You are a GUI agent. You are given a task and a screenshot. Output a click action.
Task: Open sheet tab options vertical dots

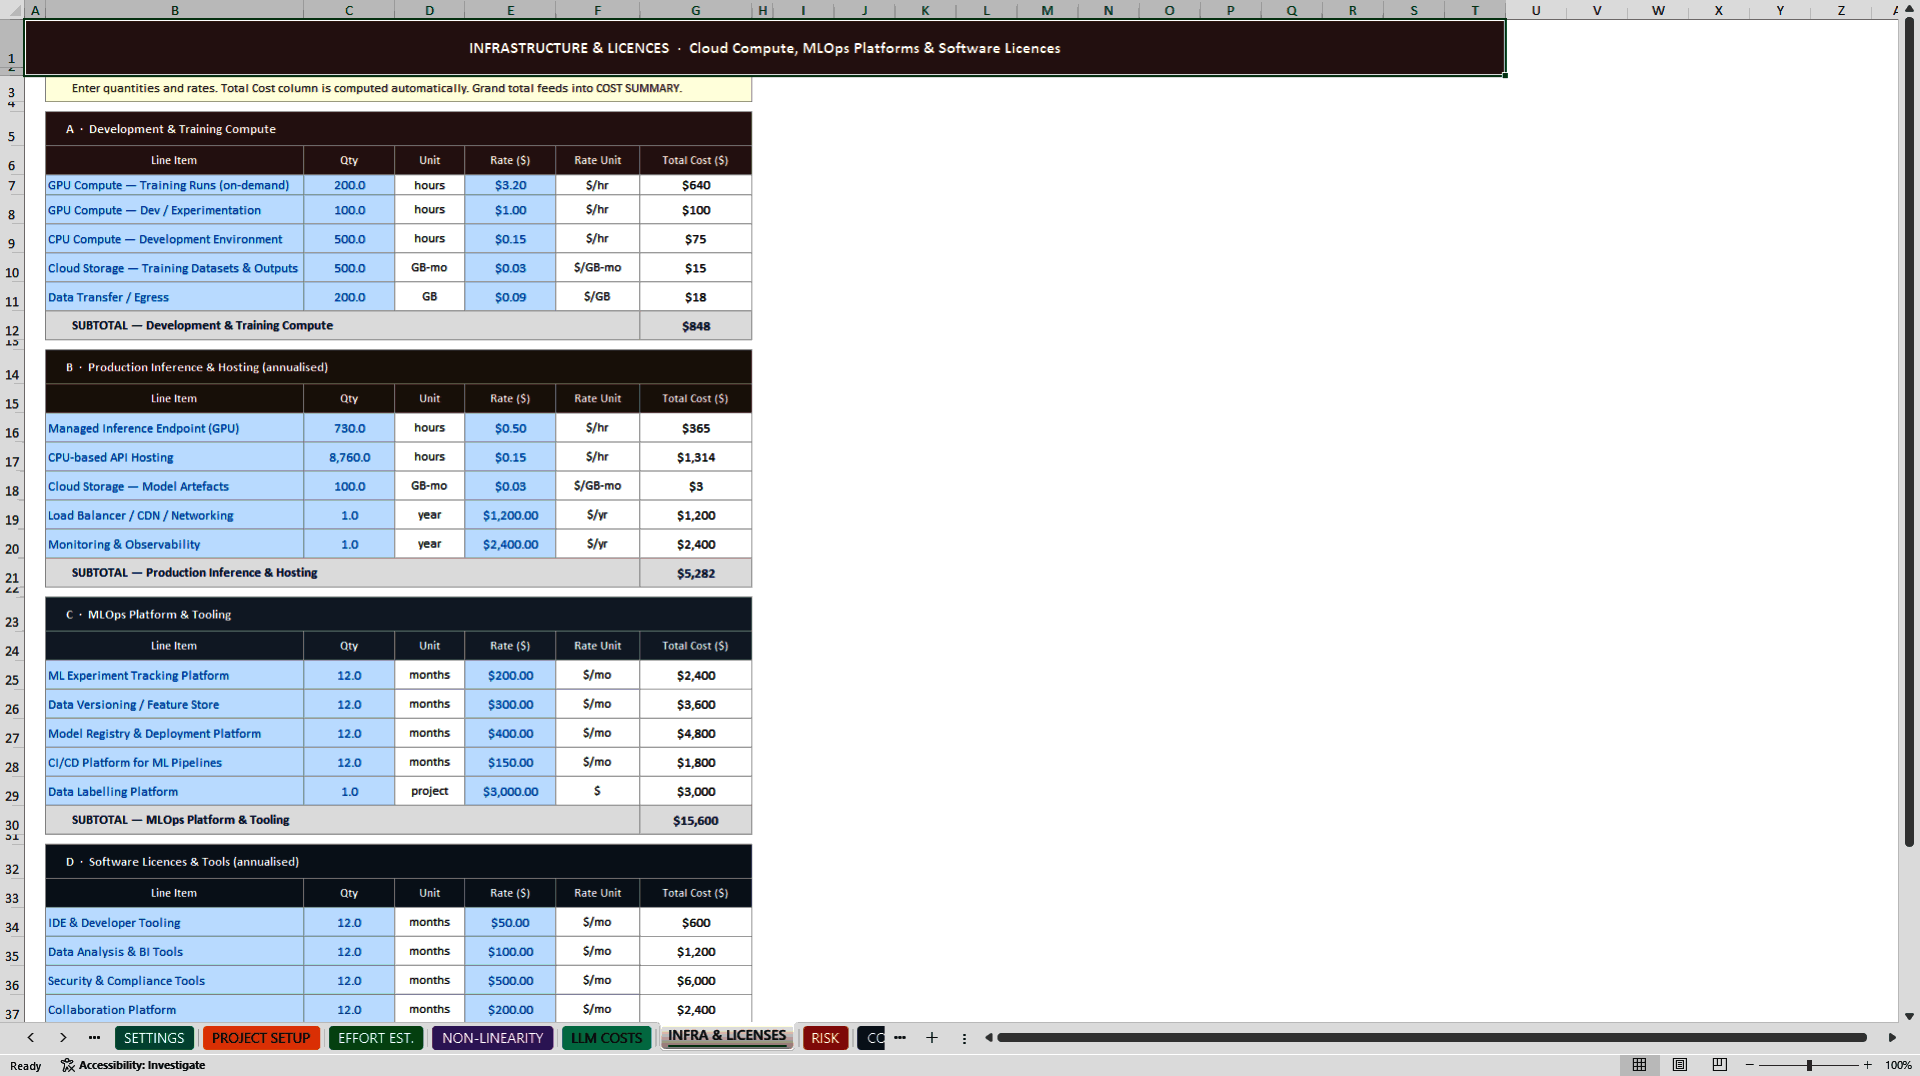click(964, 1039)
